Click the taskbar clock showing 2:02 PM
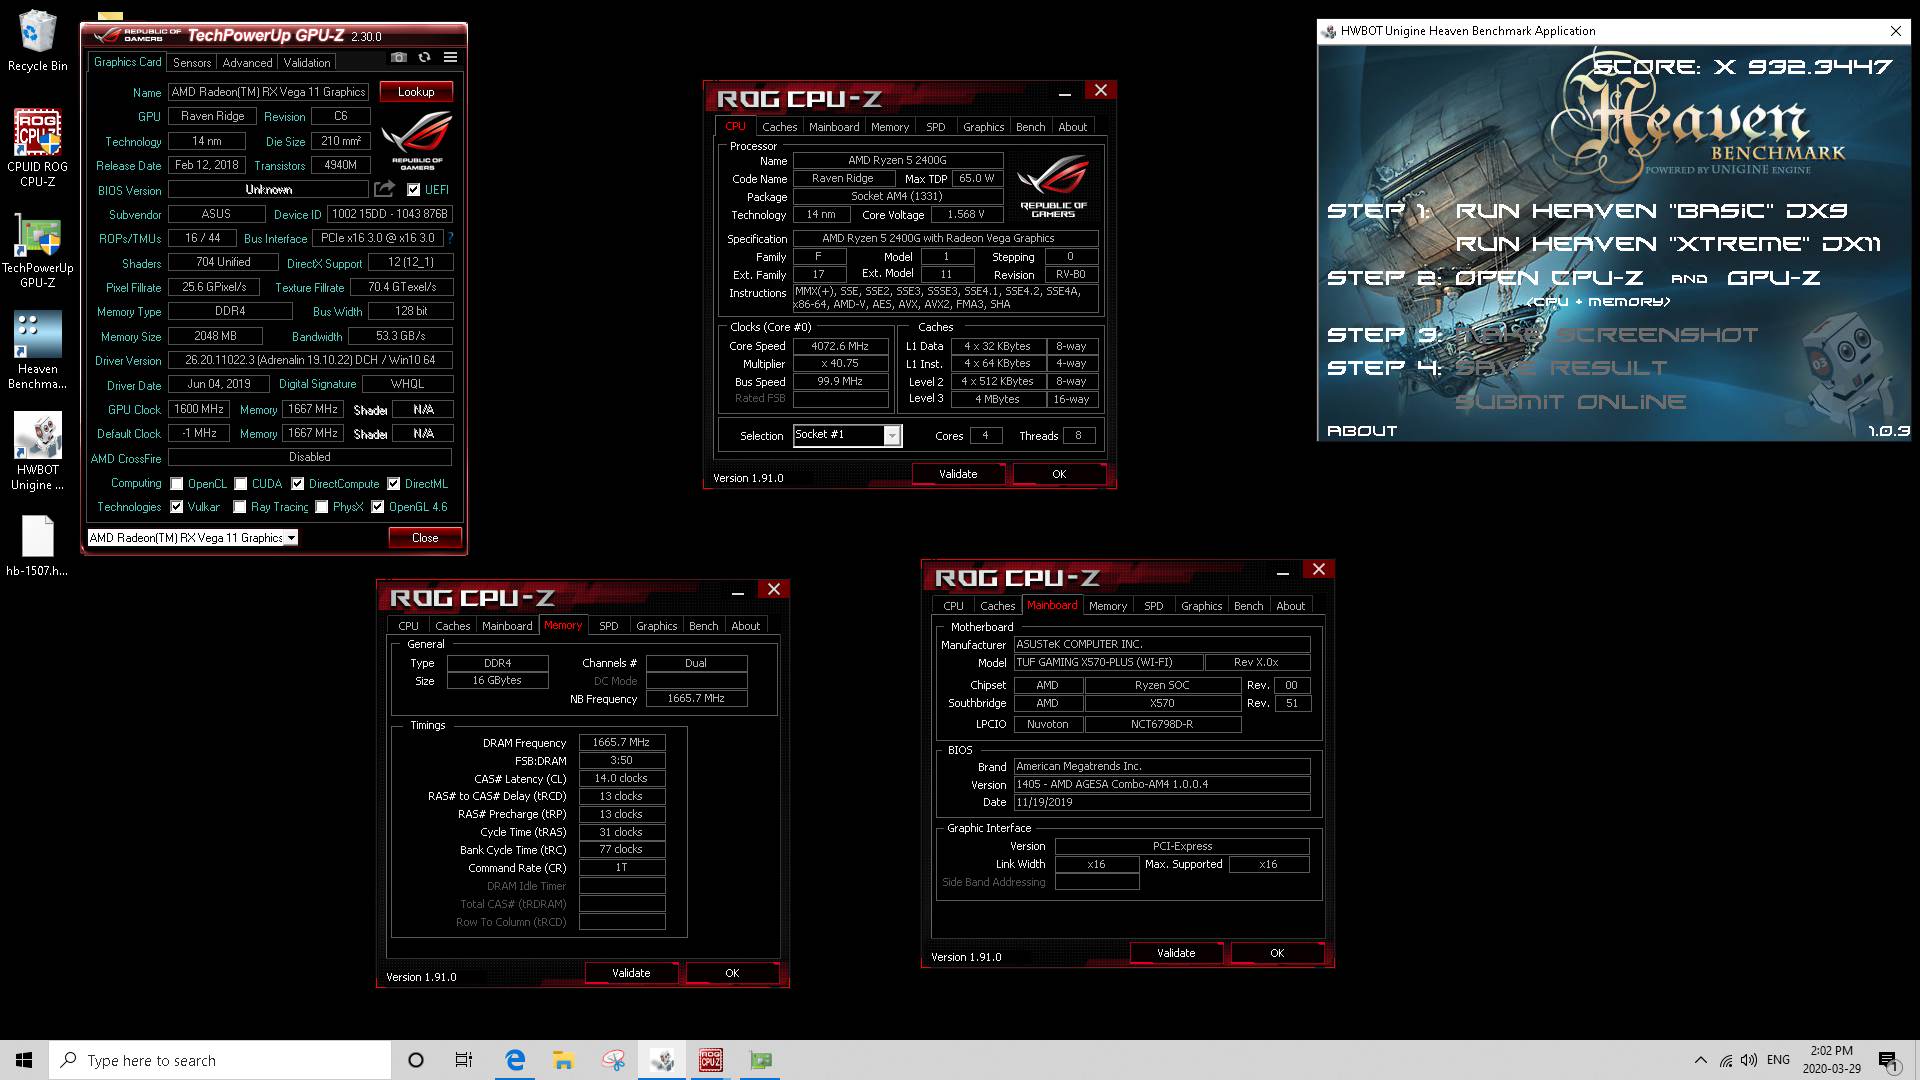1920x1080 pixels. click(x=1831, y=1060)
